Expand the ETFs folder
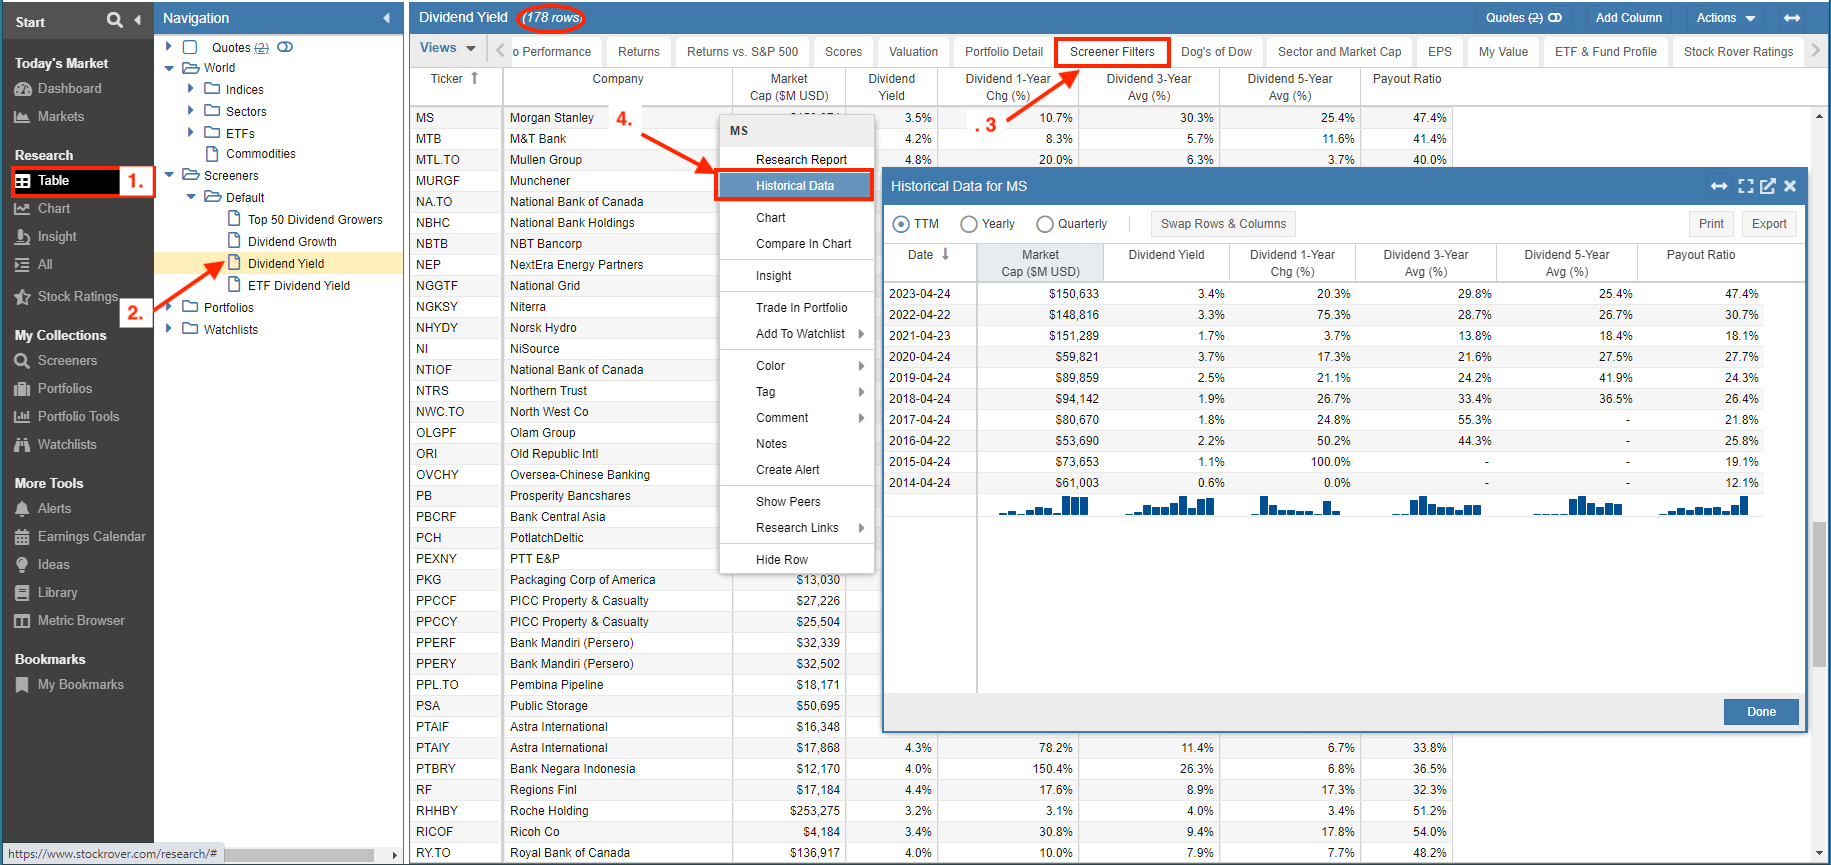The image size is (1831, 865). 190,132
